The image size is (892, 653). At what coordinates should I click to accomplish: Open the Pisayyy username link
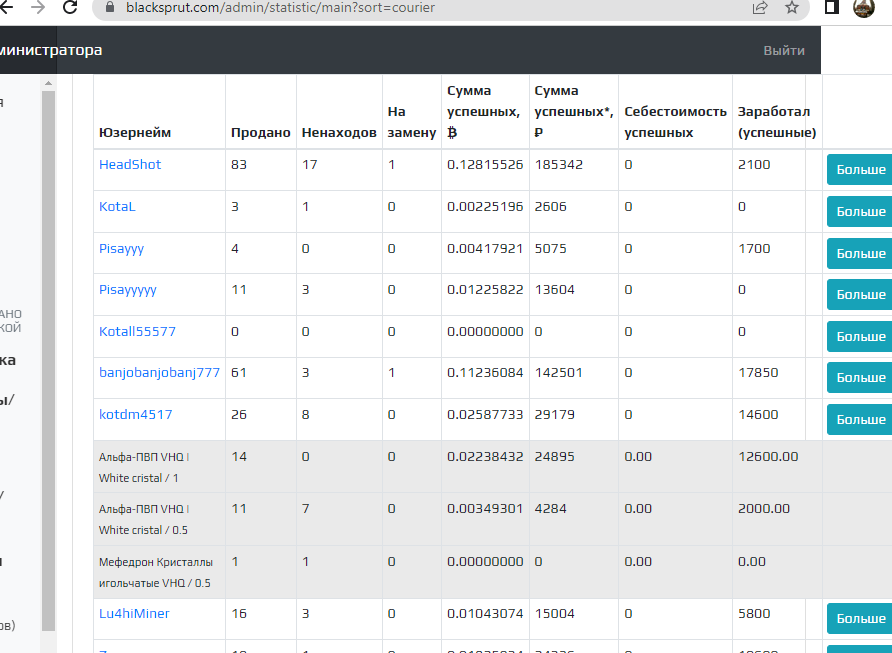(x=121, y=249)
